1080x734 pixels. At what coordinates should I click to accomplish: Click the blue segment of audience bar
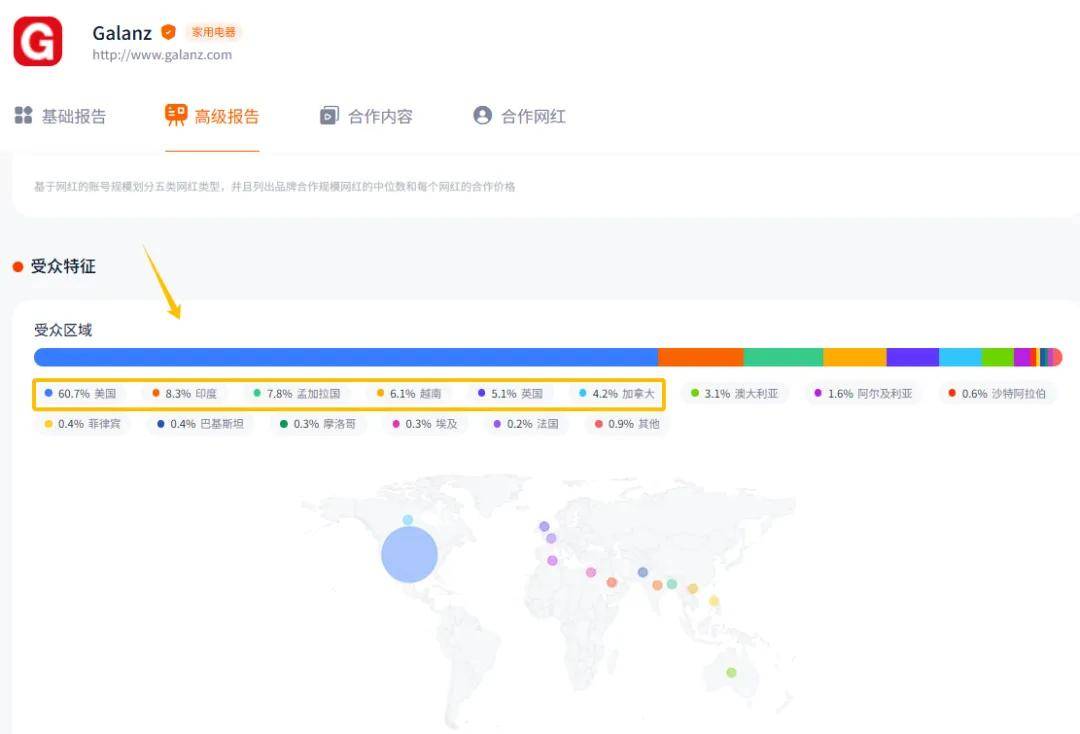coord(345,357)
